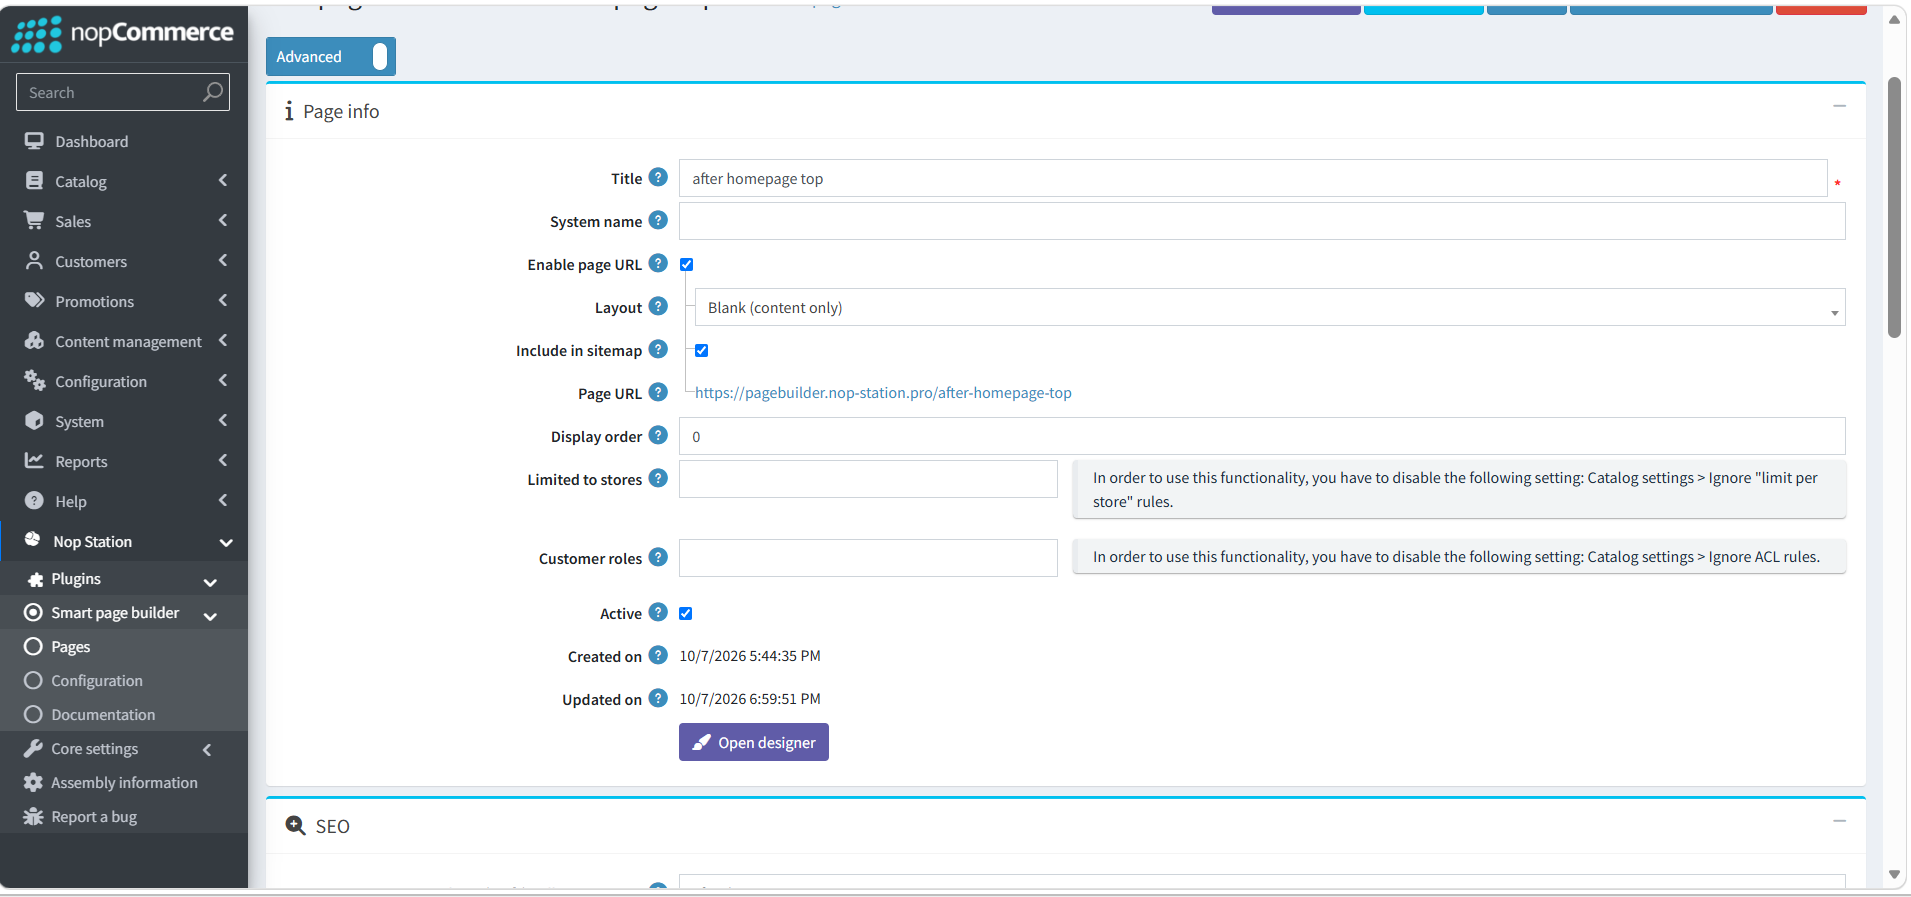
Task: Click the Limited to stores help icon
Action: click(658, 478)
